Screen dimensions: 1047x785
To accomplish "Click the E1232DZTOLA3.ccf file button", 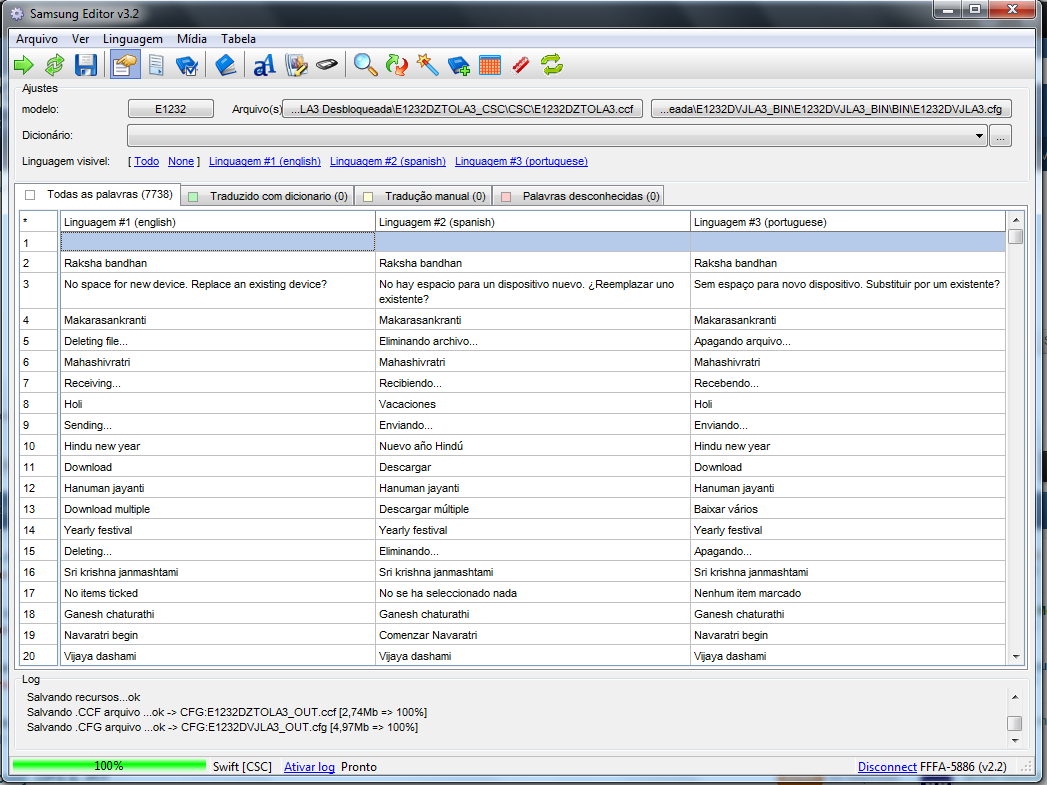I will point(462,109).
